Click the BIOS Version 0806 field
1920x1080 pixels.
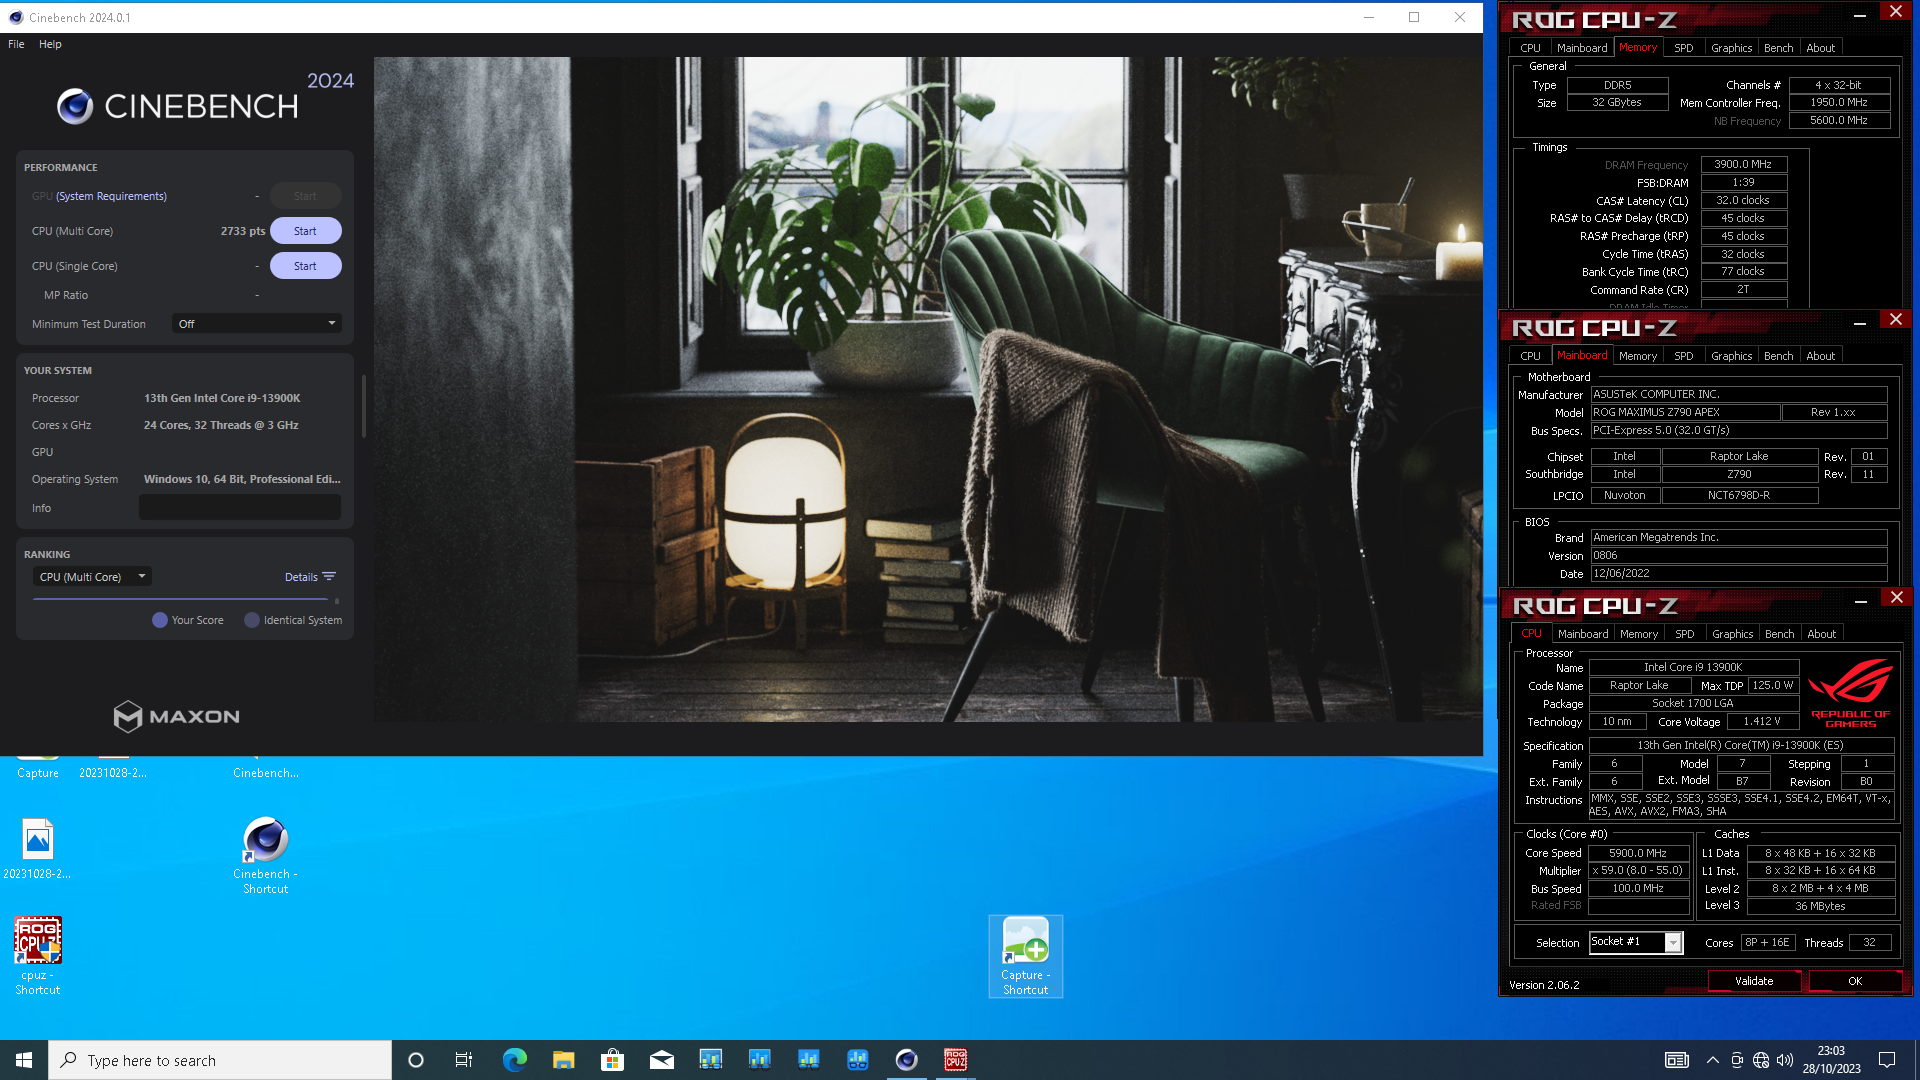click(x=1738, y=556)
